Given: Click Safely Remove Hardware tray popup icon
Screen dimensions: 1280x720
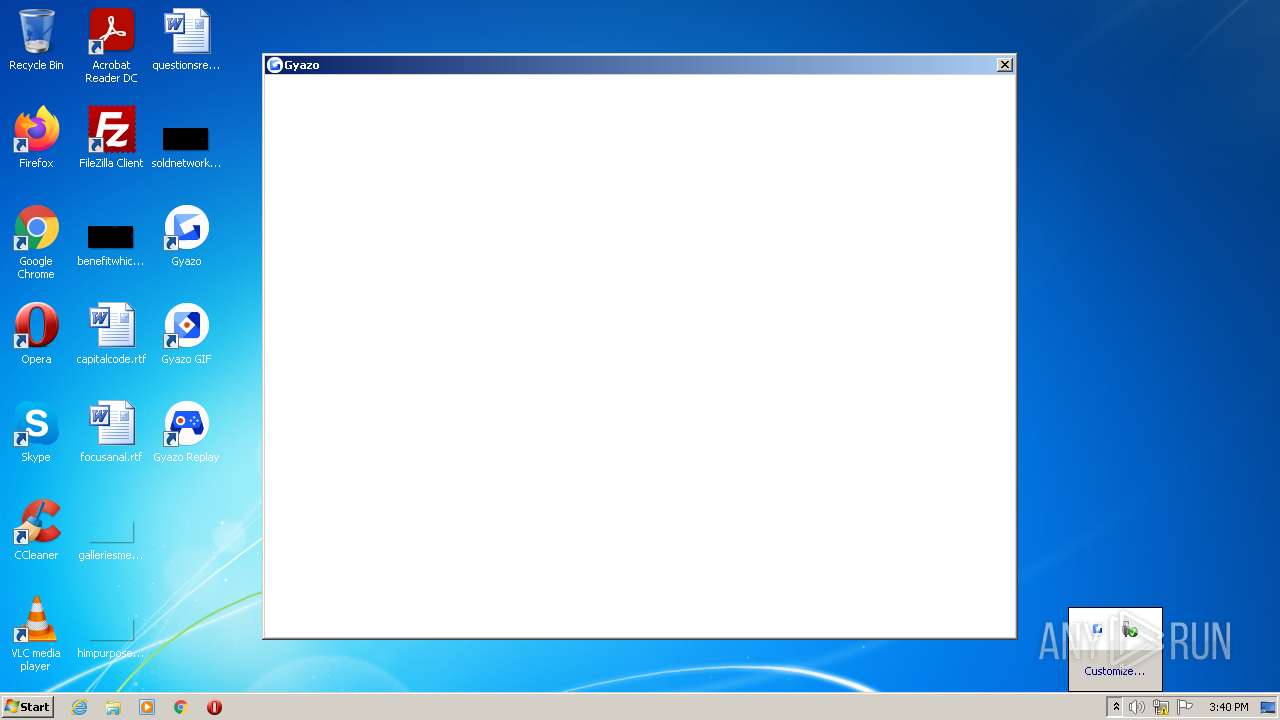Looking at the screenshot, I should (1130, 630).
